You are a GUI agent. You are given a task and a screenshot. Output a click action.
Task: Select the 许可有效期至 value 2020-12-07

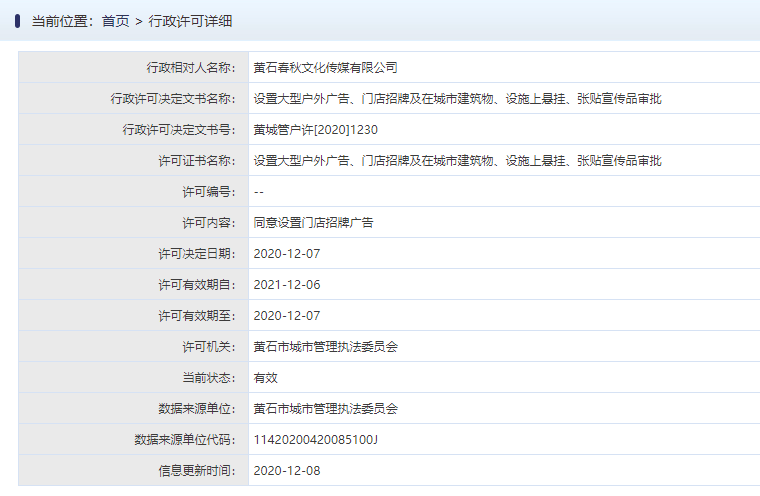(287, 316)
